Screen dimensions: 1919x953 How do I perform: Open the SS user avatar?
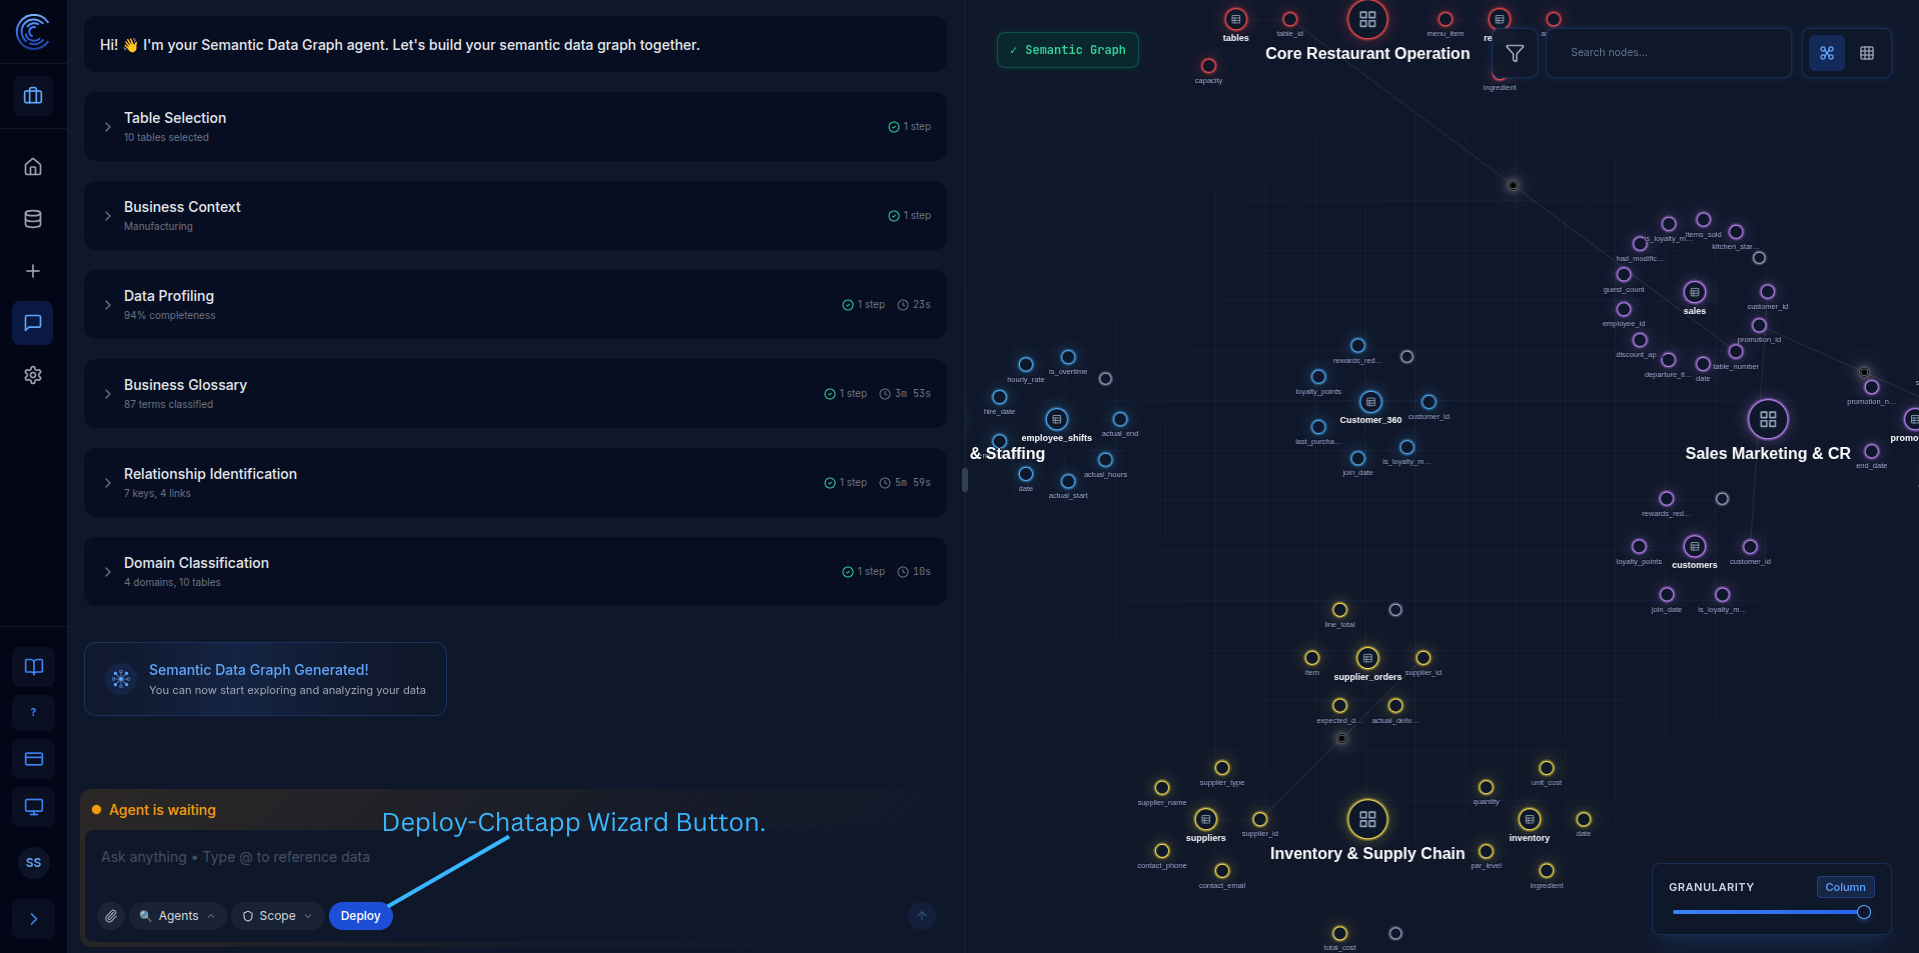pos(34,863)
